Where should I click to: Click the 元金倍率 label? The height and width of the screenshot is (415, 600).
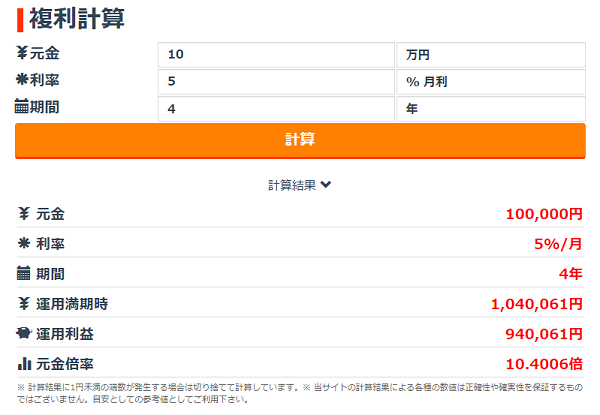pos(65,364)
